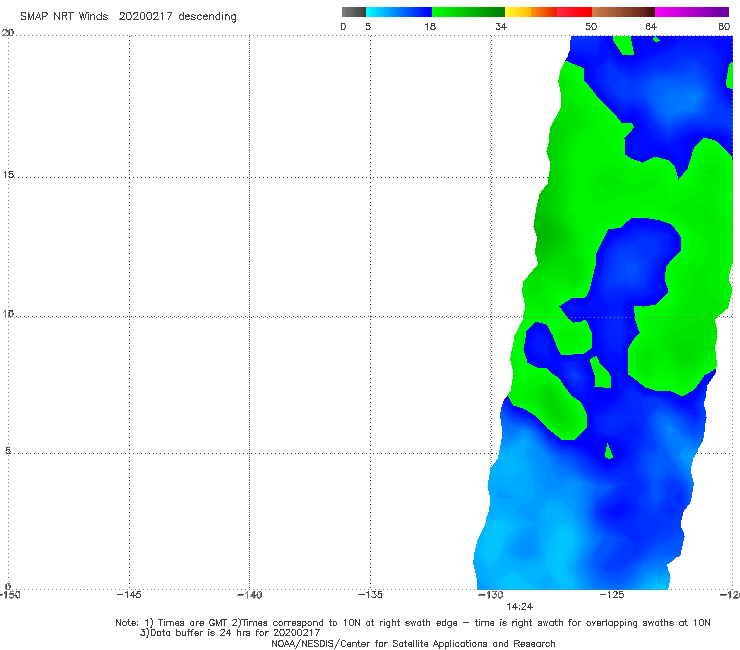The image size is (740, 650).
Task: Click the magenta 64-80 segment of the color bar
Action: (692, 12)
